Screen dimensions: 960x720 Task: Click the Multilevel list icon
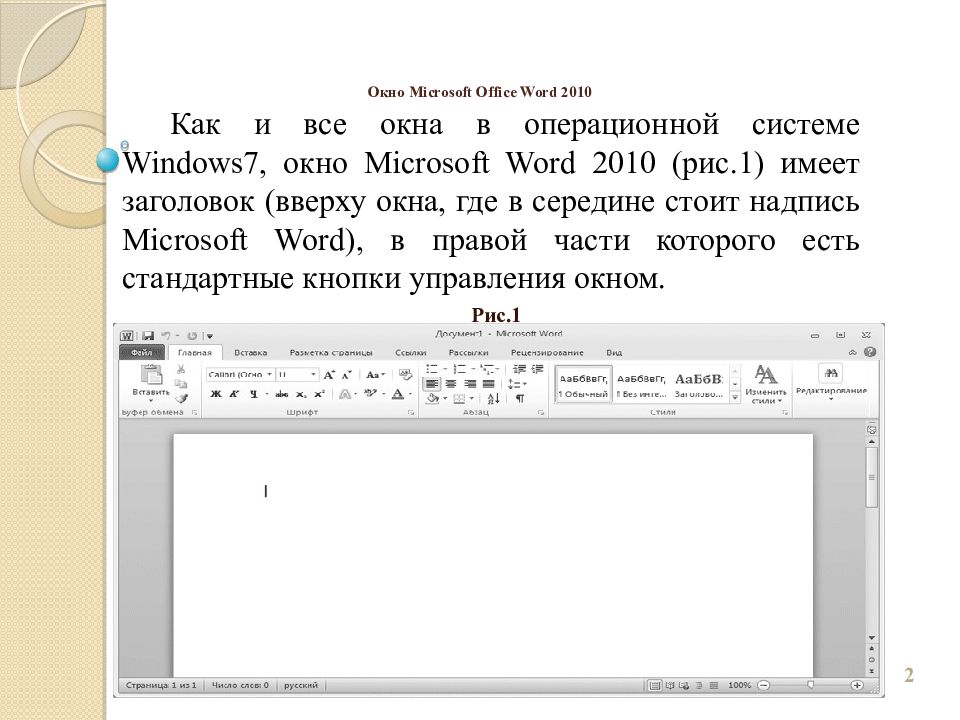click(x=487, y=369)
